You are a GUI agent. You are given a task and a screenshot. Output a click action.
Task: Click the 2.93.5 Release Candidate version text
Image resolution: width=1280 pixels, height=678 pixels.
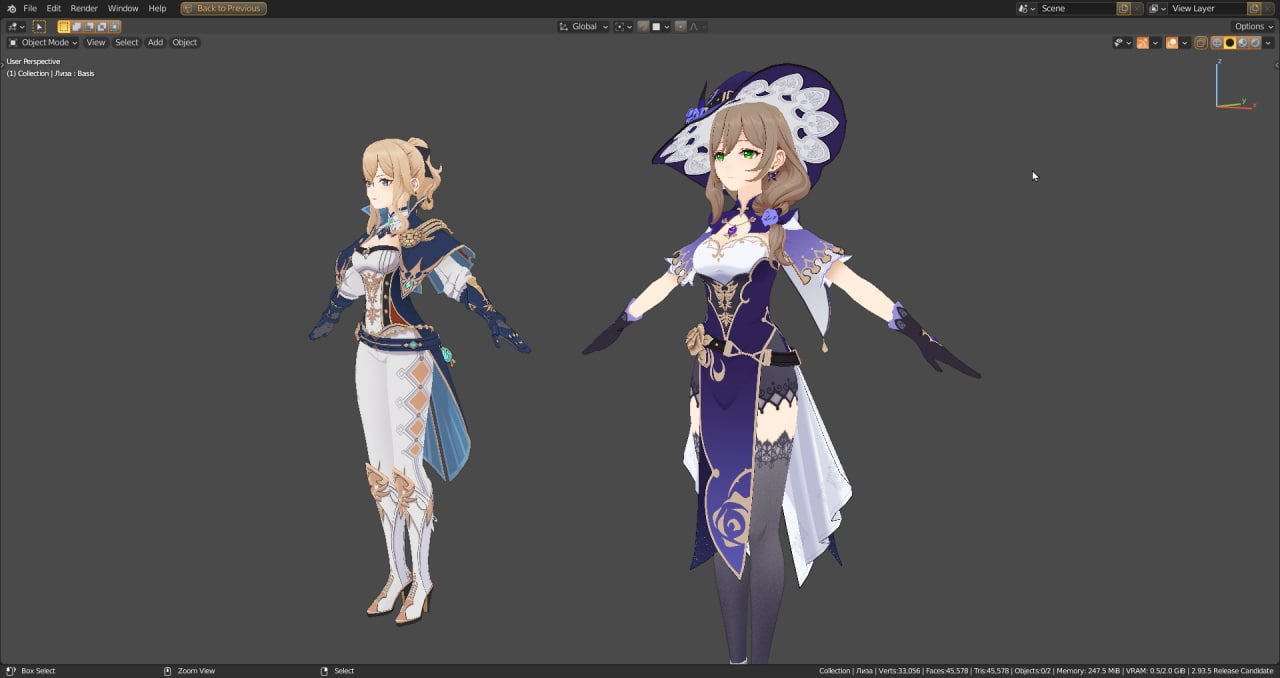tap(1232, 671)
